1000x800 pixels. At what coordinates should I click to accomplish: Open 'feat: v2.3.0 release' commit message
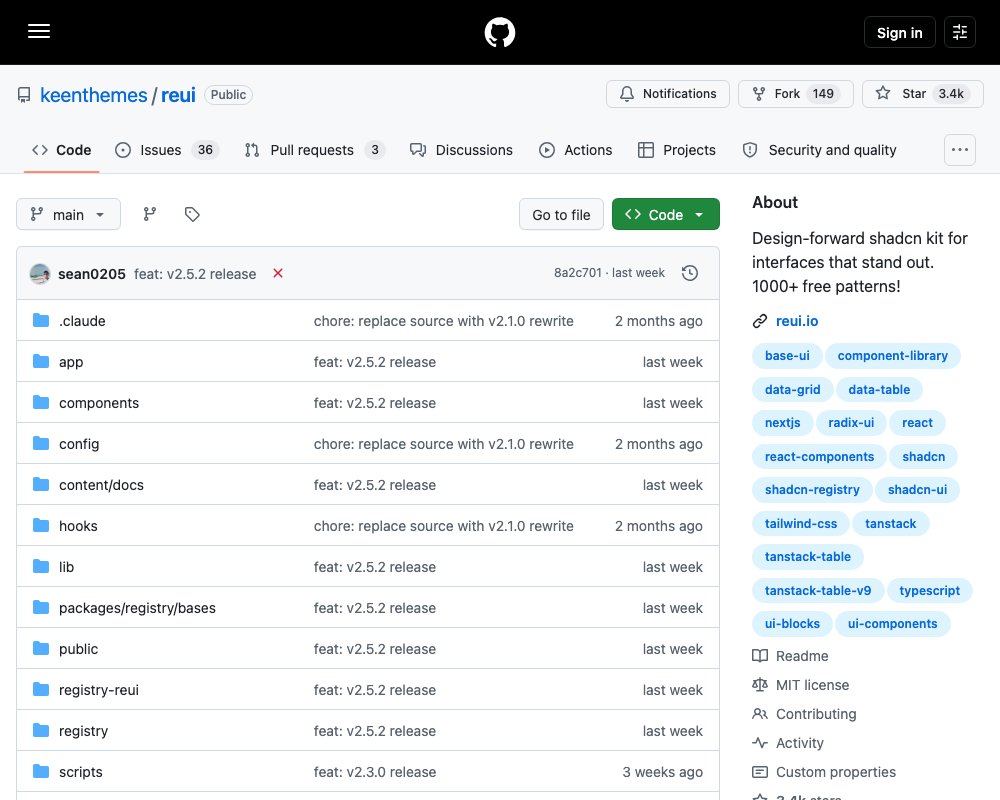(x=374, y=772)
